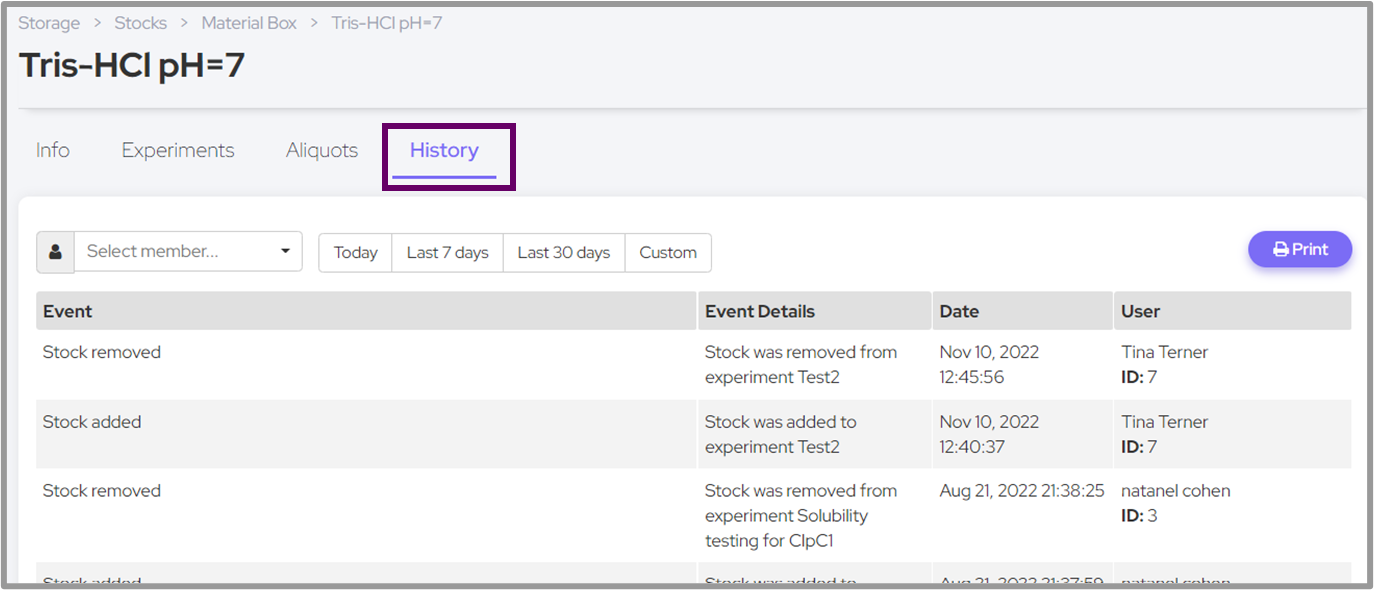Screen dimensions: 1374x590
Task: Click the Select member dropdown arrow
Action: click(x=286, y=251)
